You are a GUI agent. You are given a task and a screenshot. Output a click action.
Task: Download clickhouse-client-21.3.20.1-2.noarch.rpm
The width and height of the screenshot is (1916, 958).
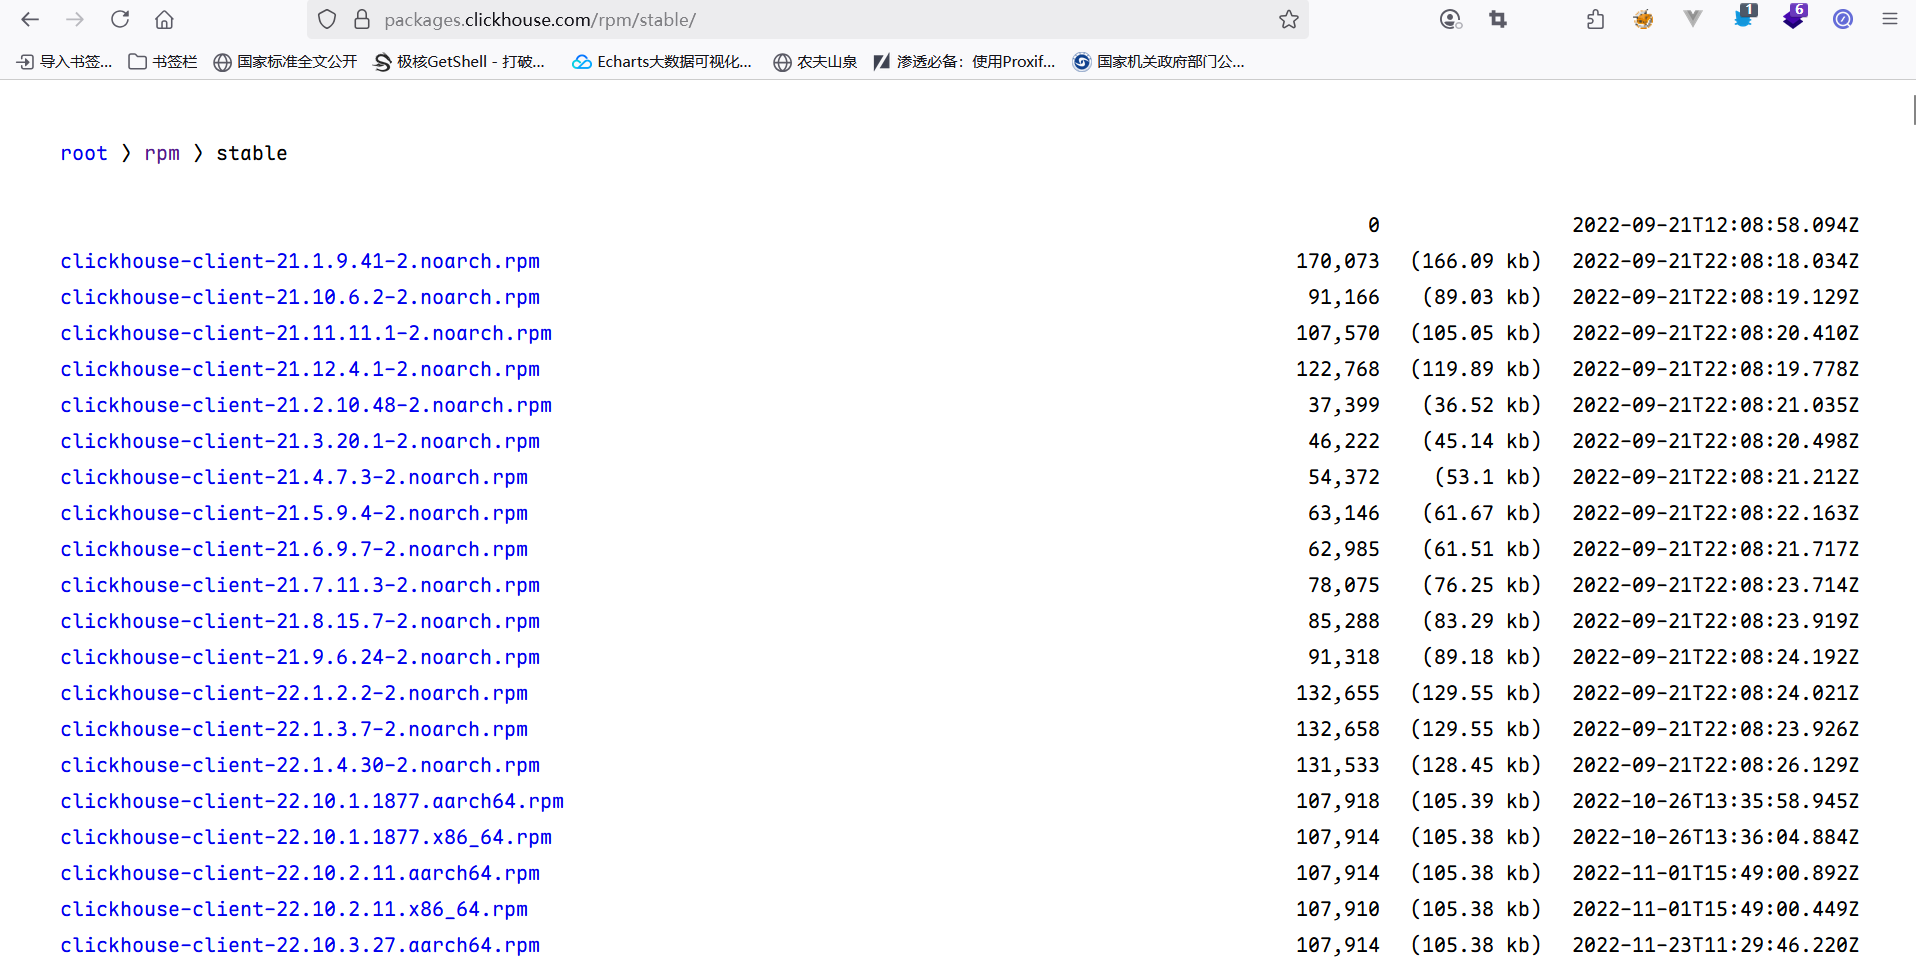[300, 441]
